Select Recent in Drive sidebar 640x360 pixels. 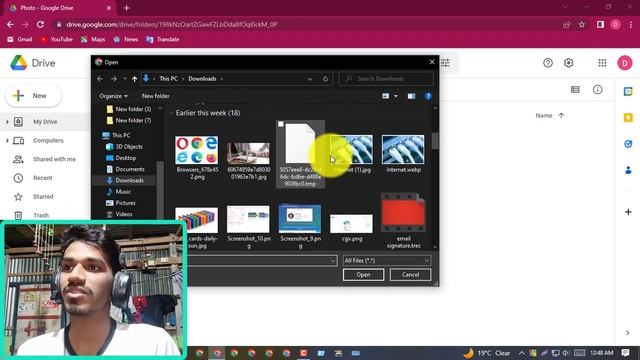(x=42, y=178)
